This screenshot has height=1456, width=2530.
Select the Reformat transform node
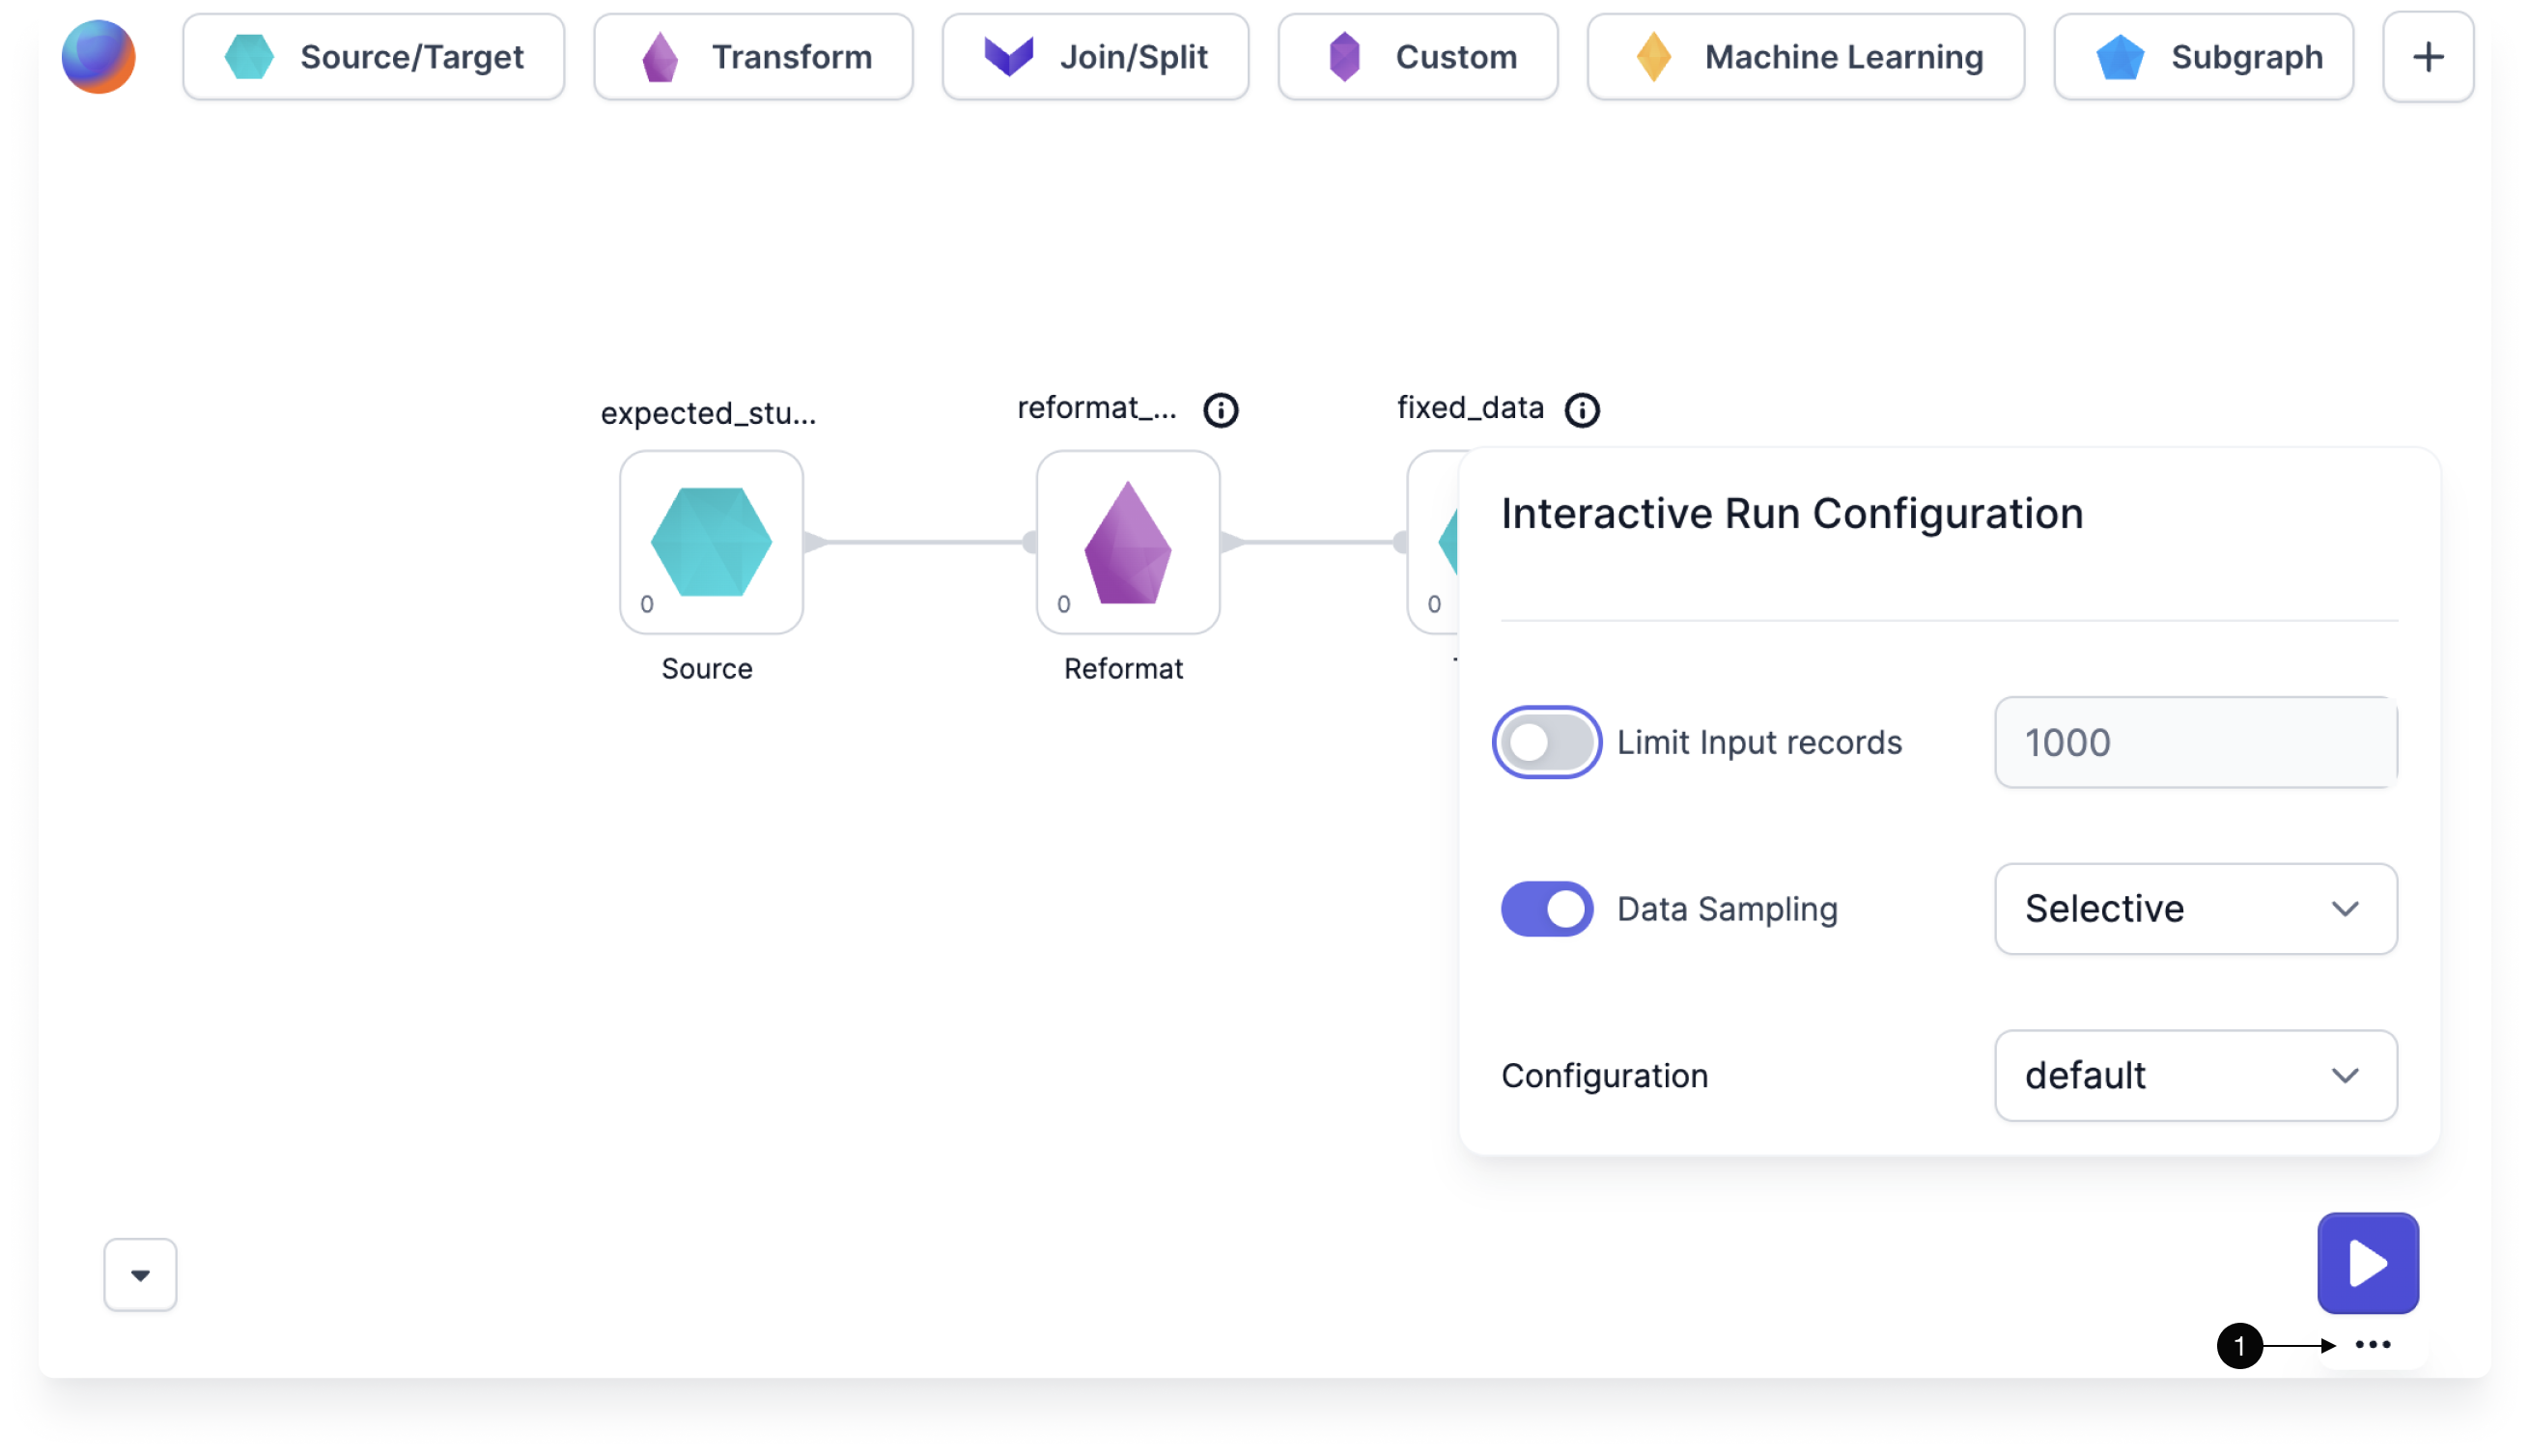pos(1127,543)
